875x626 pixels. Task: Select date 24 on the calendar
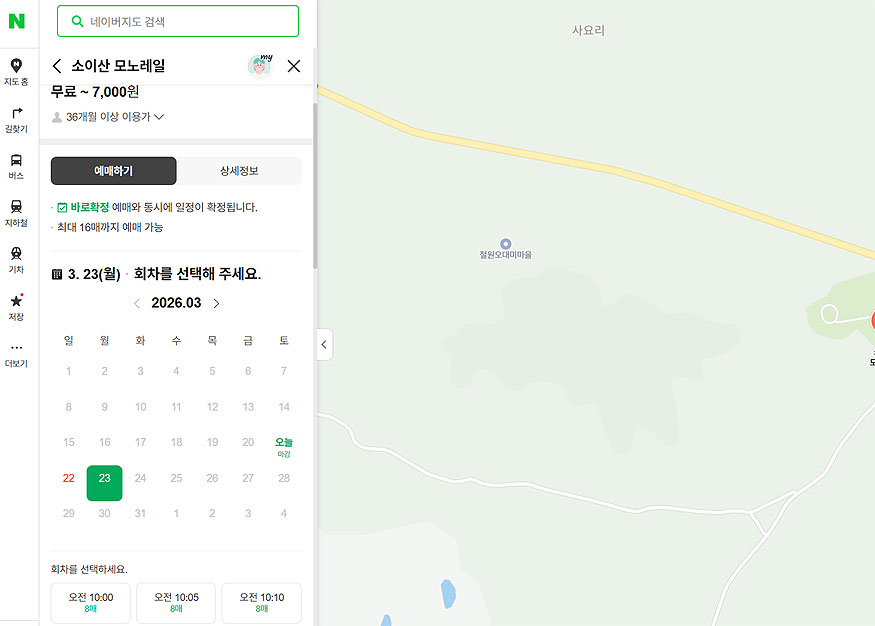click(x=140, y=479)
